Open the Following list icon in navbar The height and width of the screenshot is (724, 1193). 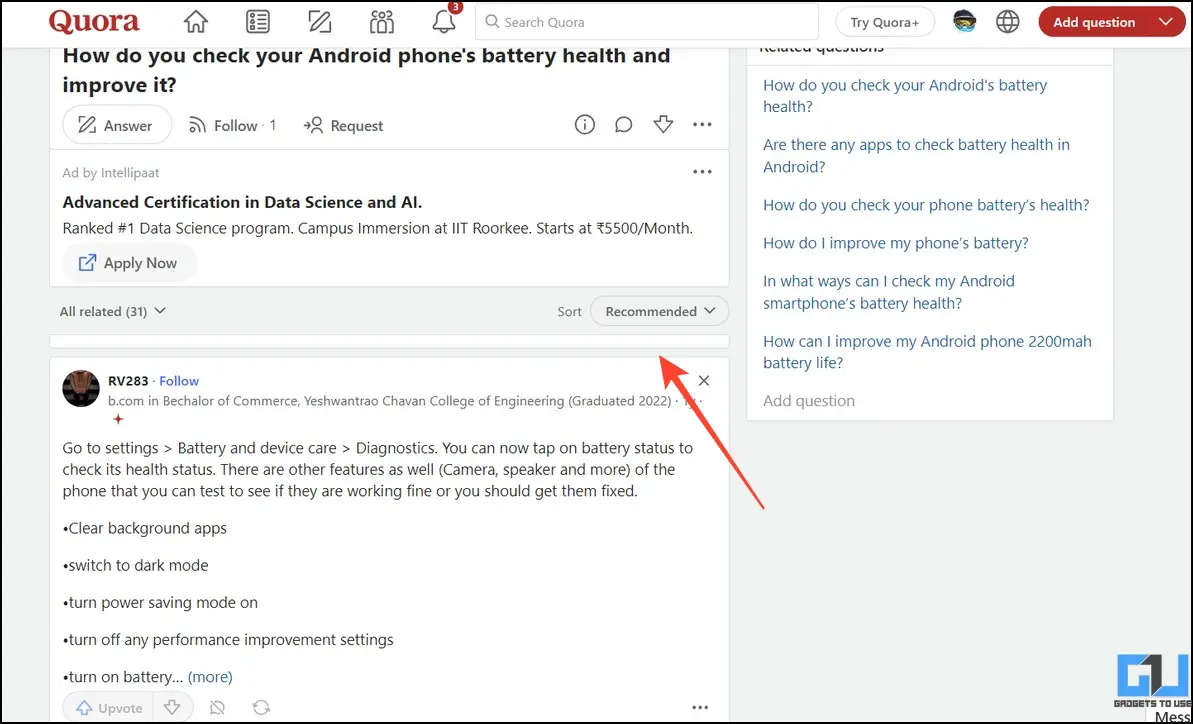pyautogui.click(x=258, y=22)
